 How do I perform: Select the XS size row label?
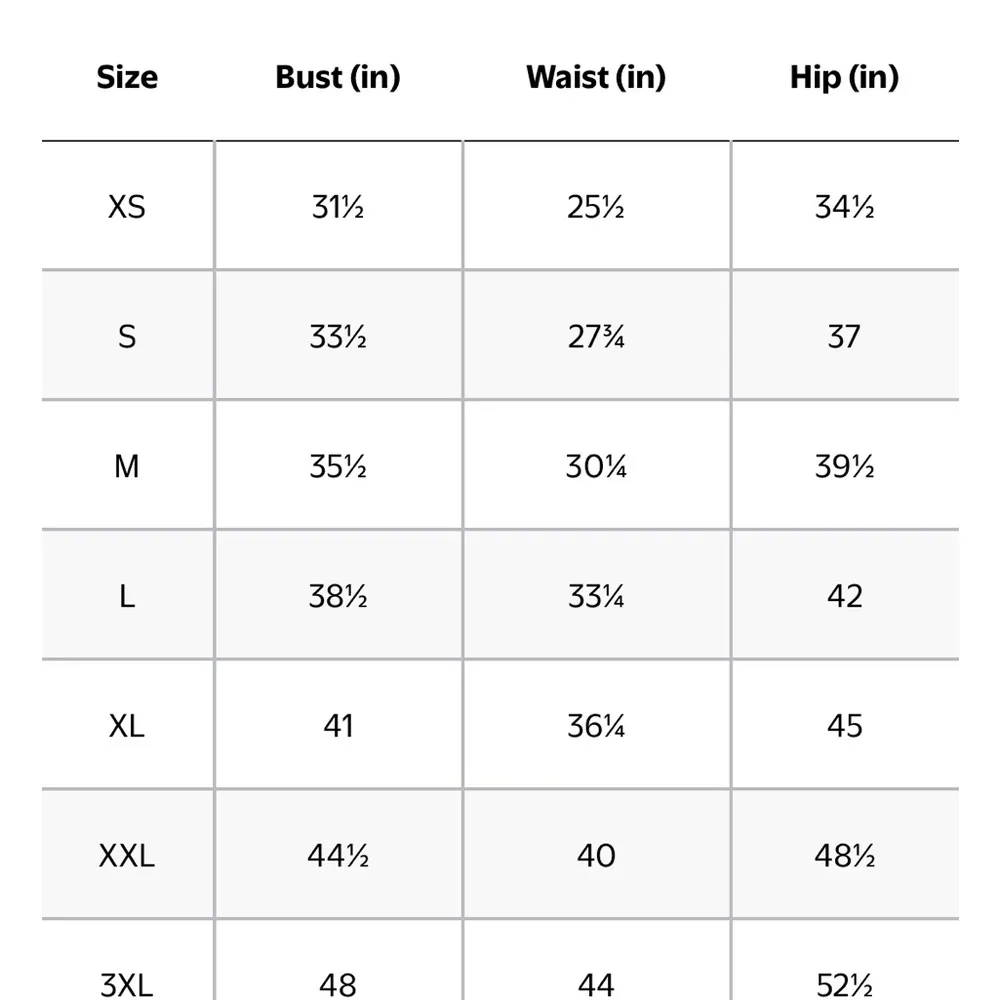point(127,207)
